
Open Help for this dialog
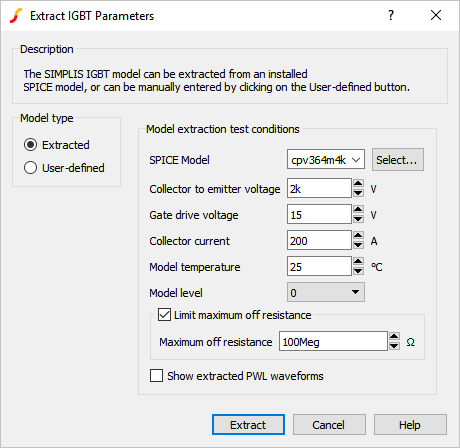click(410, 425)
